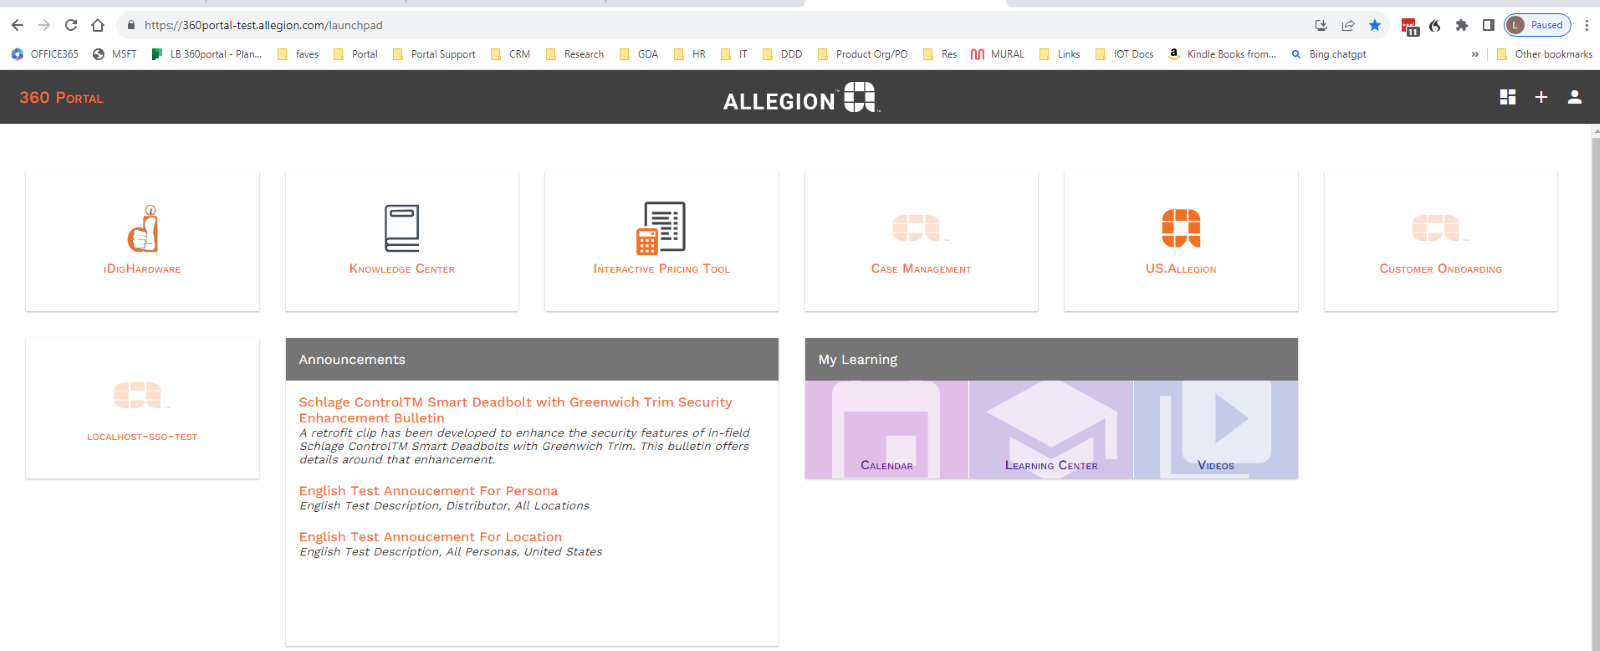Click the install app icon in address bar
The height and width of the screenshot is (651, 1600).
point(1321,25)
